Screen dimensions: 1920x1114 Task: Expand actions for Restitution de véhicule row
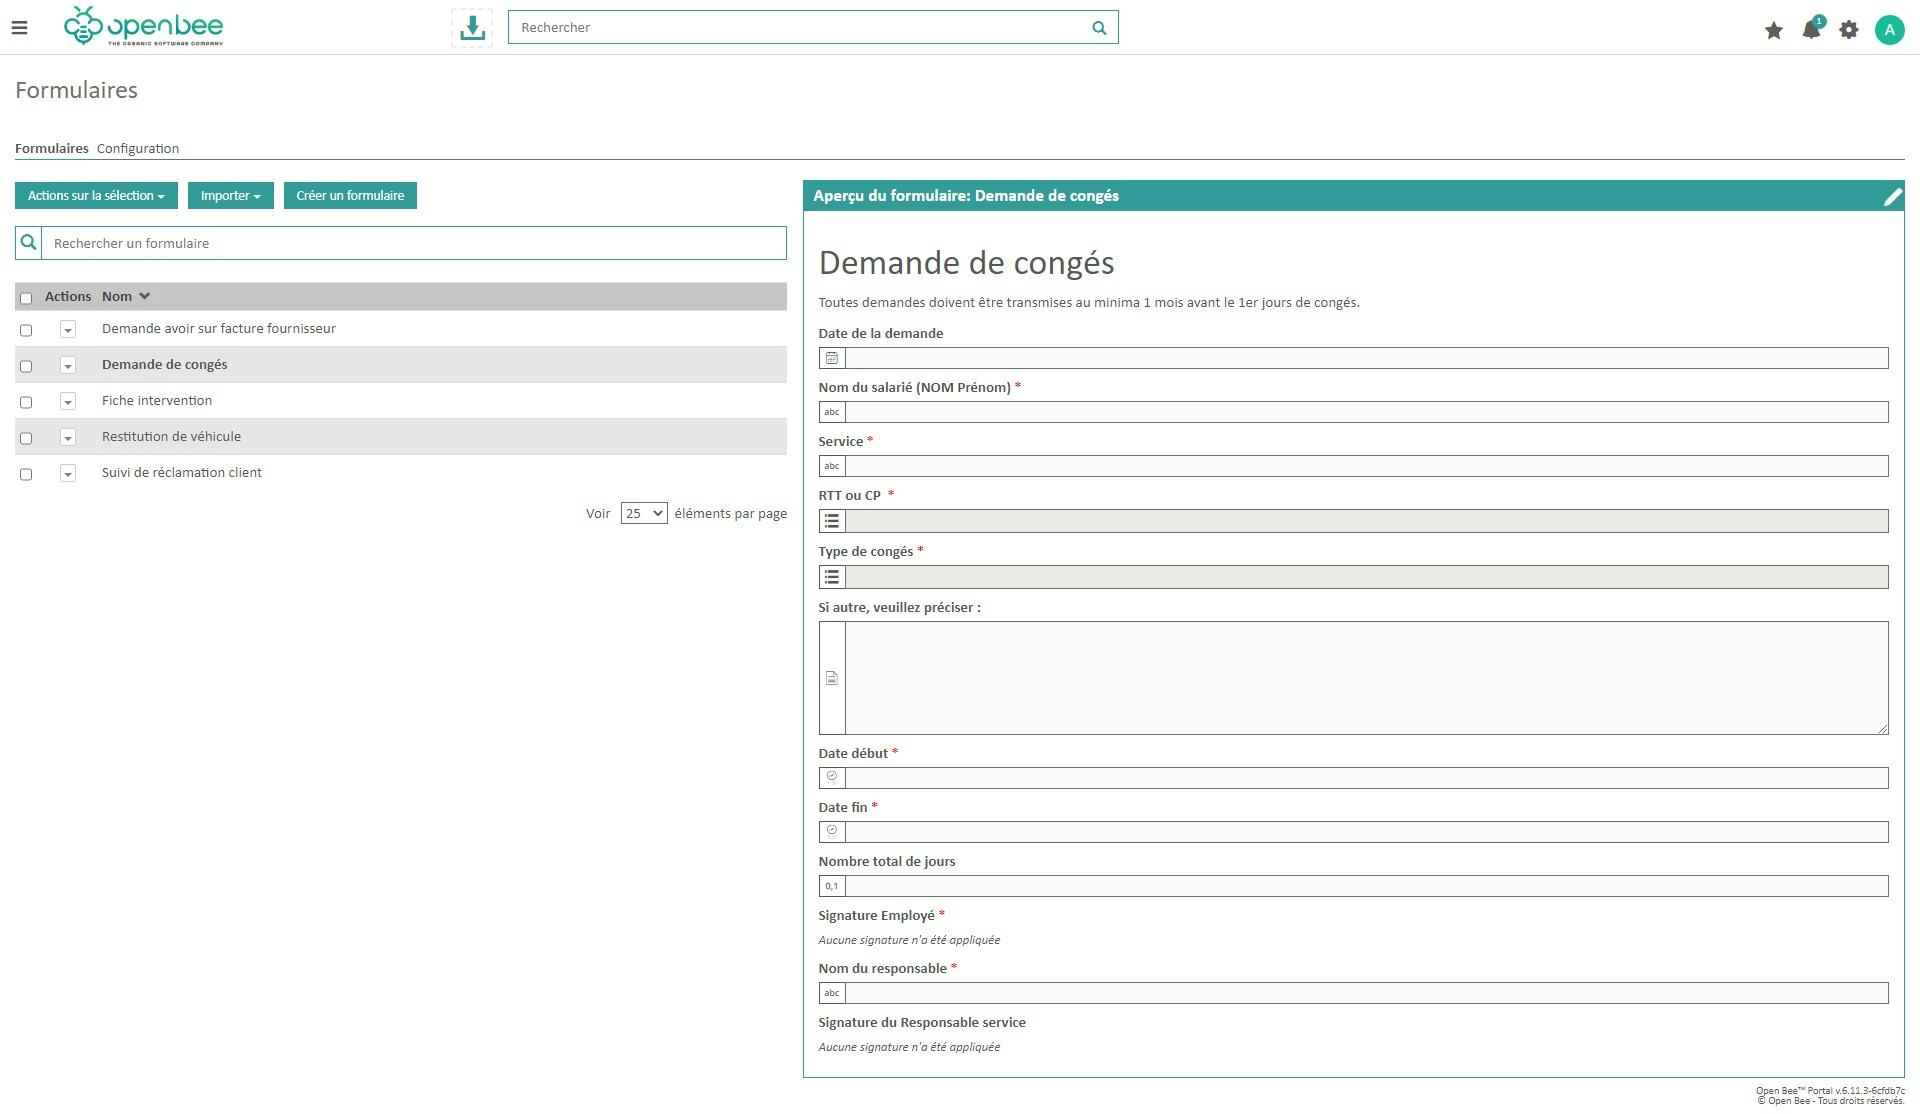coord(68,437)
